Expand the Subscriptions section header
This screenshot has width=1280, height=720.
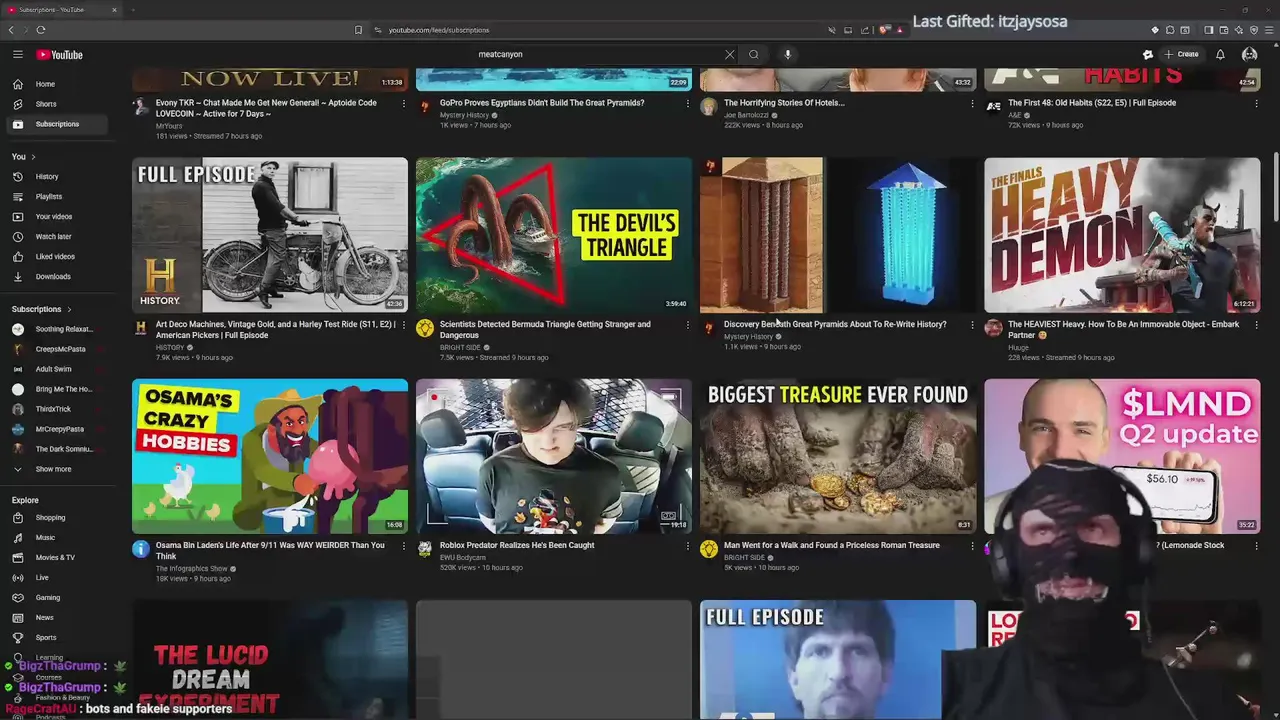[41, 309]
